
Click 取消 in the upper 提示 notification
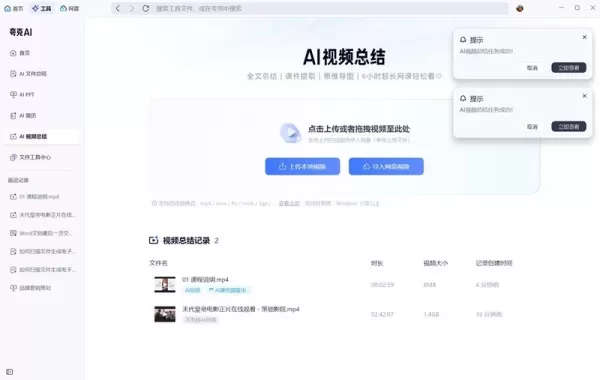[532, 68]
